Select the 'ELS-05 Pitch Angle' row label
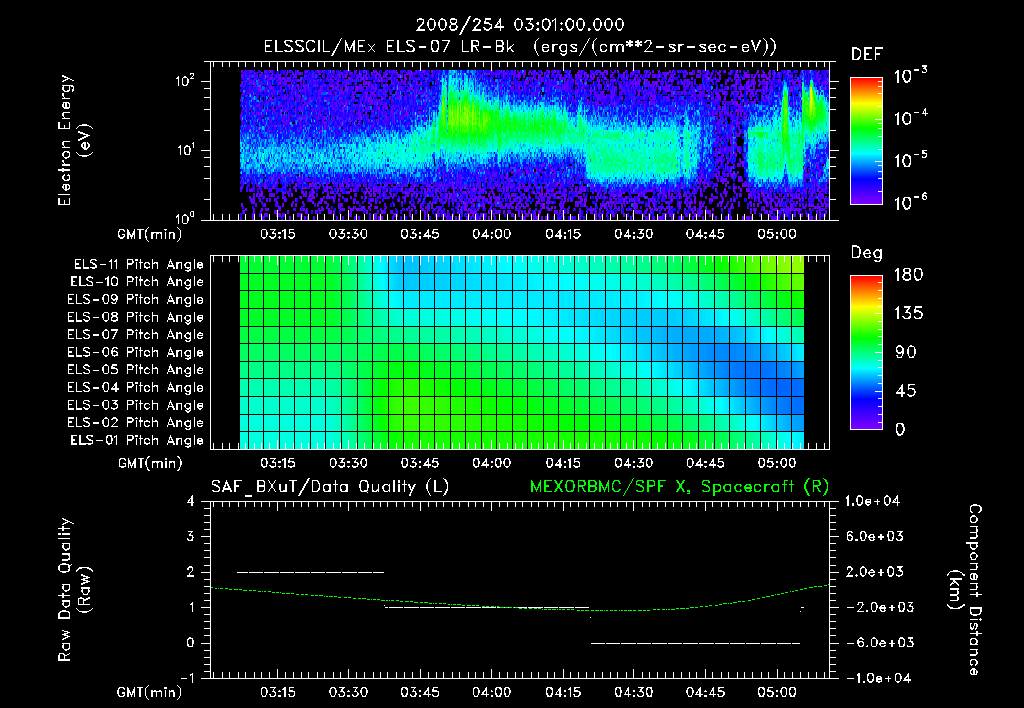The height and width of the screenshot is (708, 1024). 136,370
